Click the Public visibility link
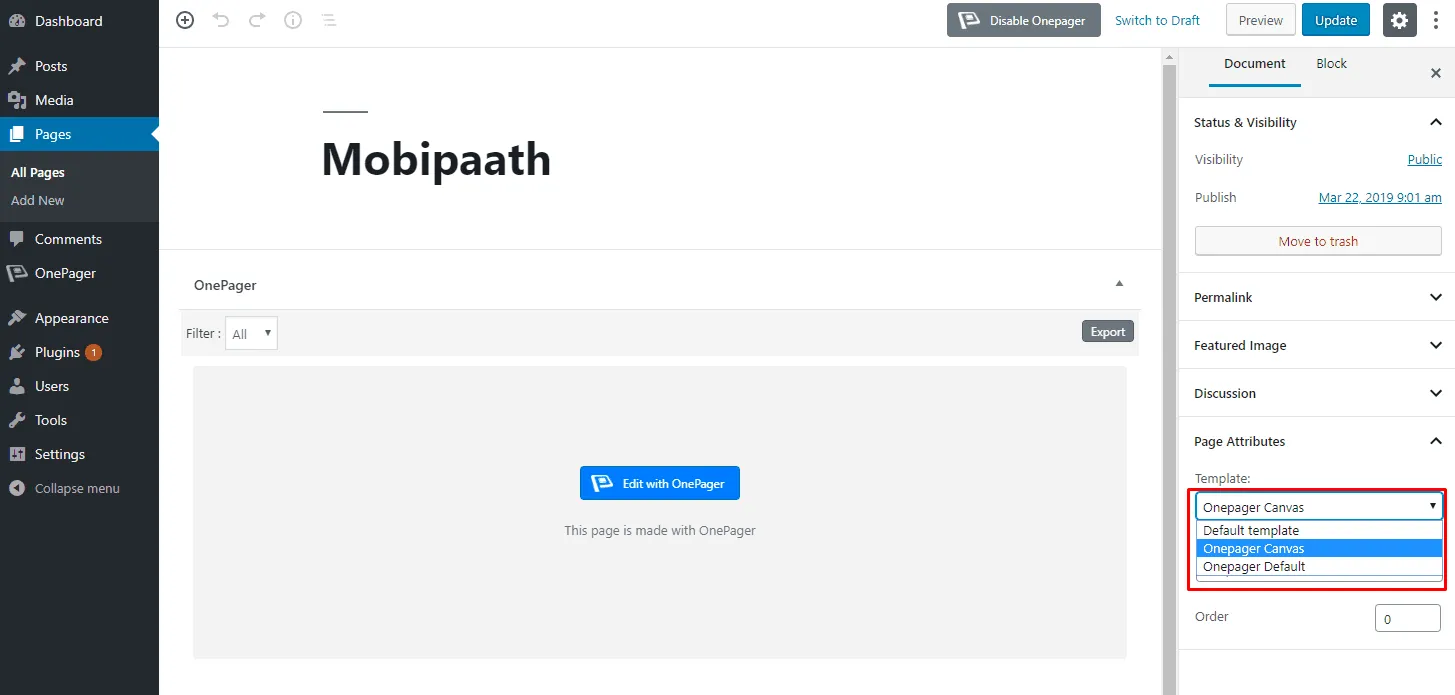 pyautogui.click(x=1424, y=159)
